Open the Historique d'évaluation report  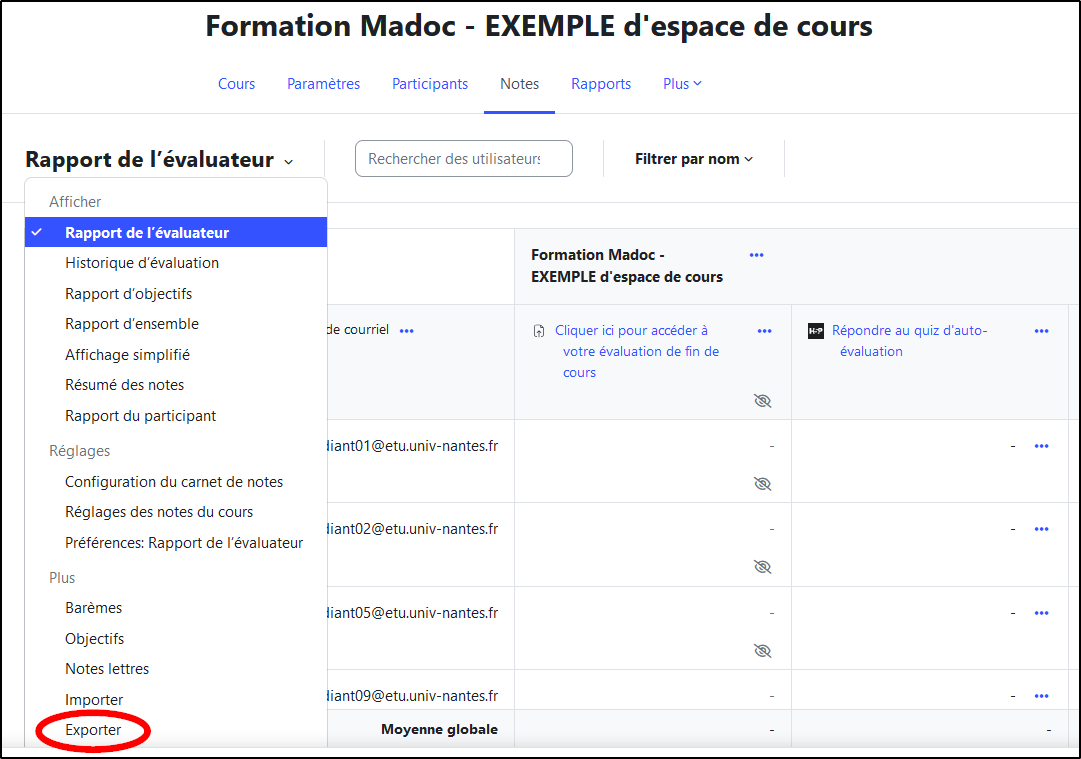142,263
